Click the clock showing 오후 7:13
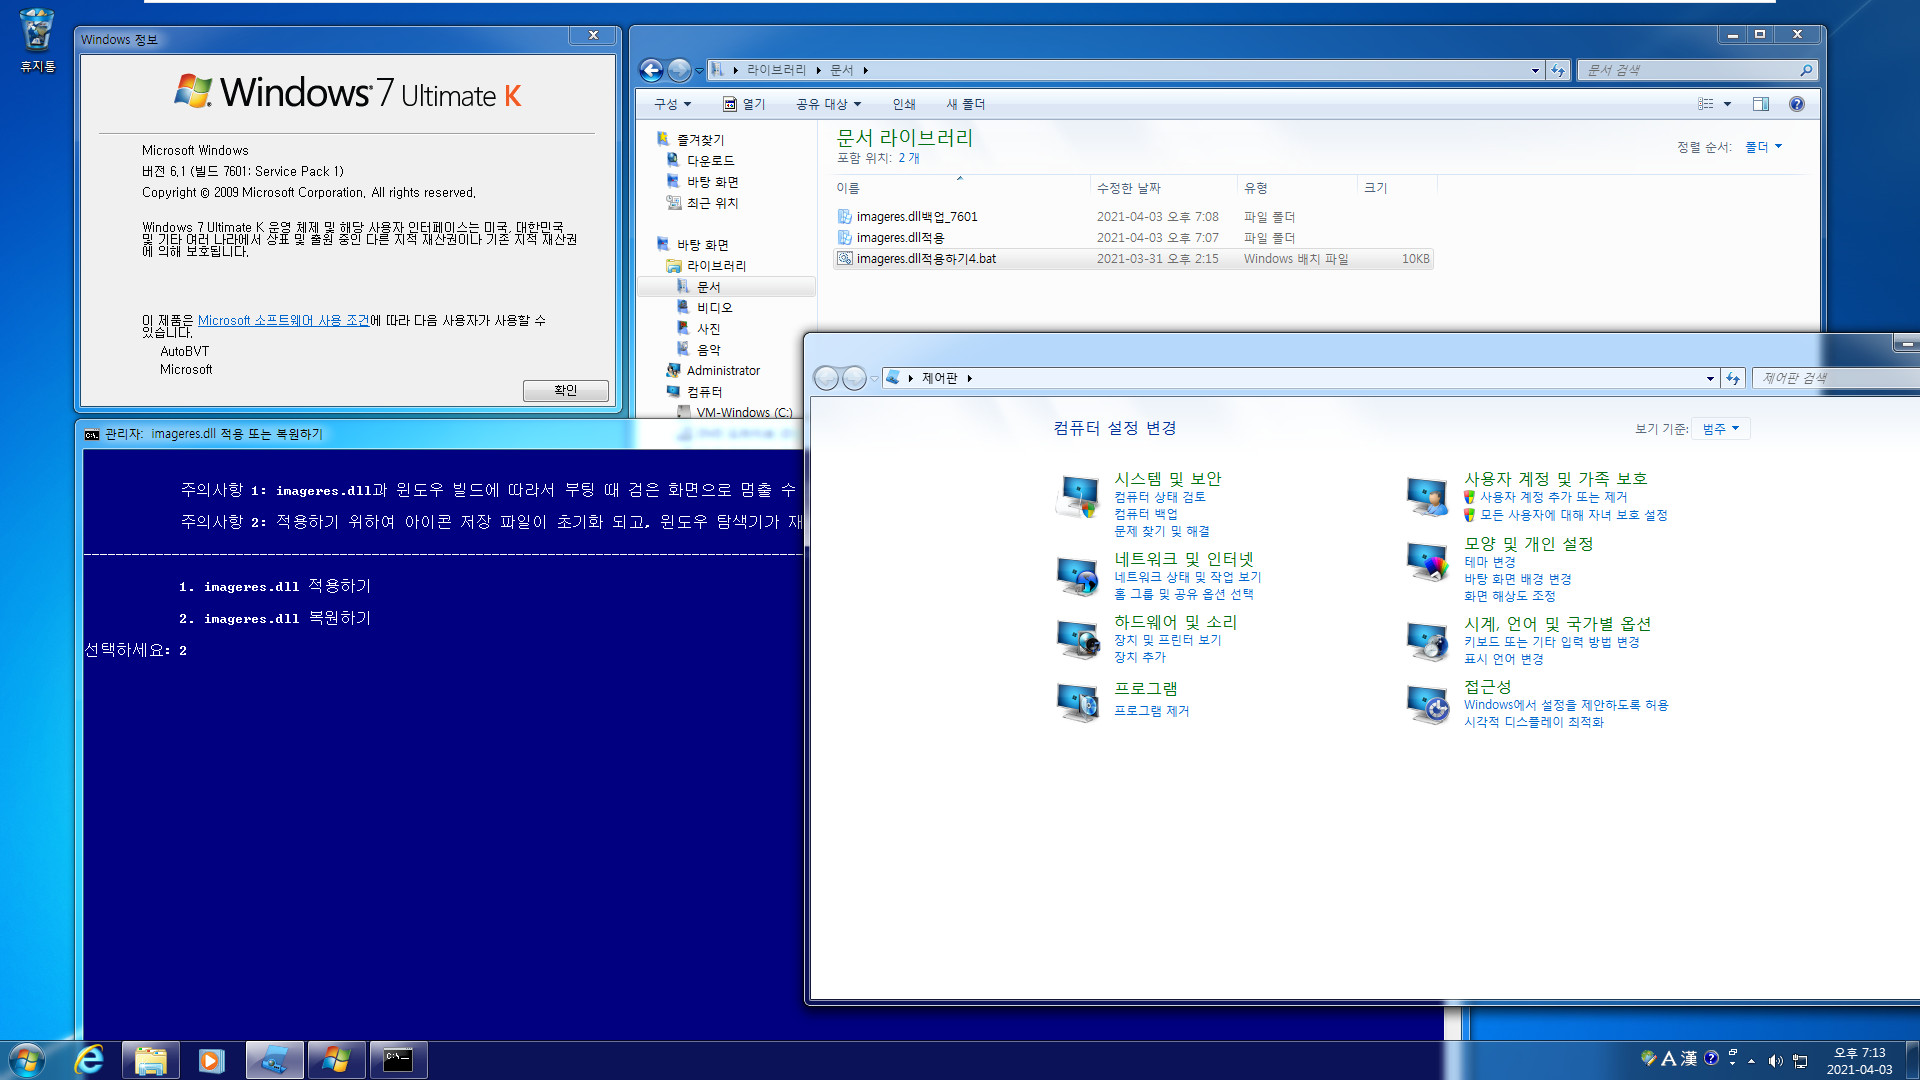Image resolution: width=1920 pixels, height=1080 pixels. (x=1859, y=1061)
